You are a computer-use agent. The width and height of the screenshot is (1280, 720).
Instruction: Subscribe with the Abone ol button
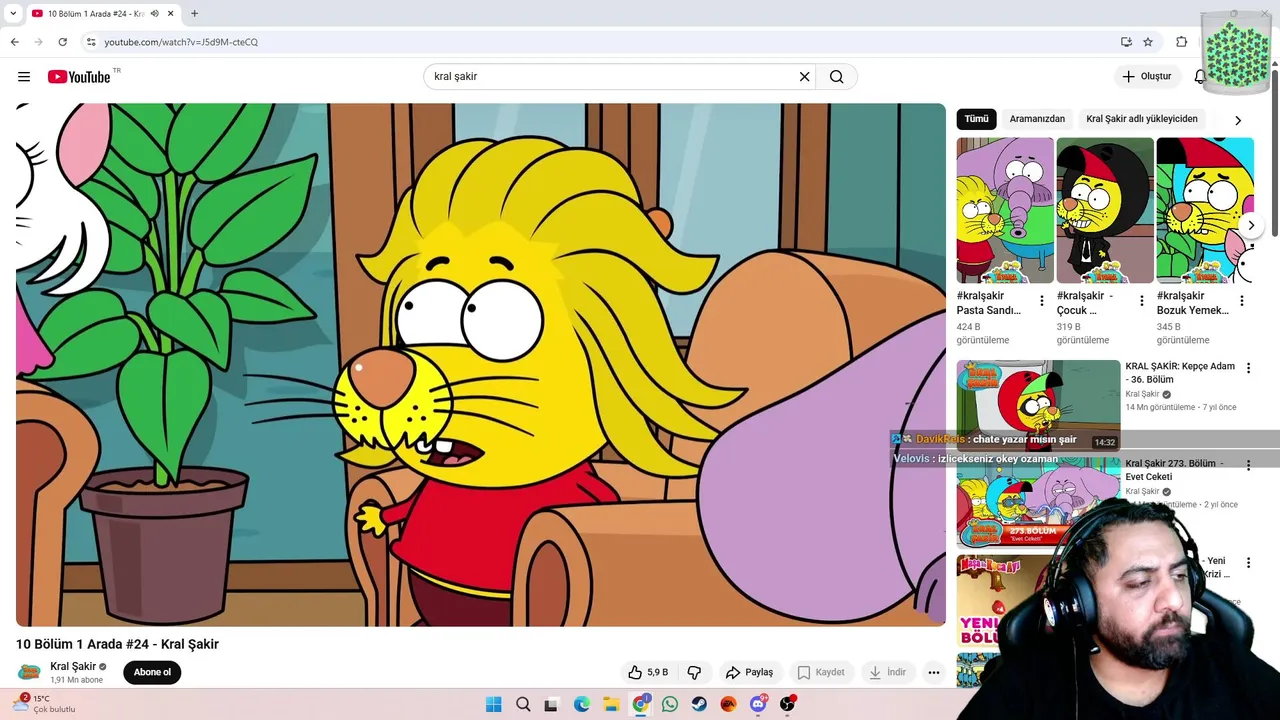(152, 672)
